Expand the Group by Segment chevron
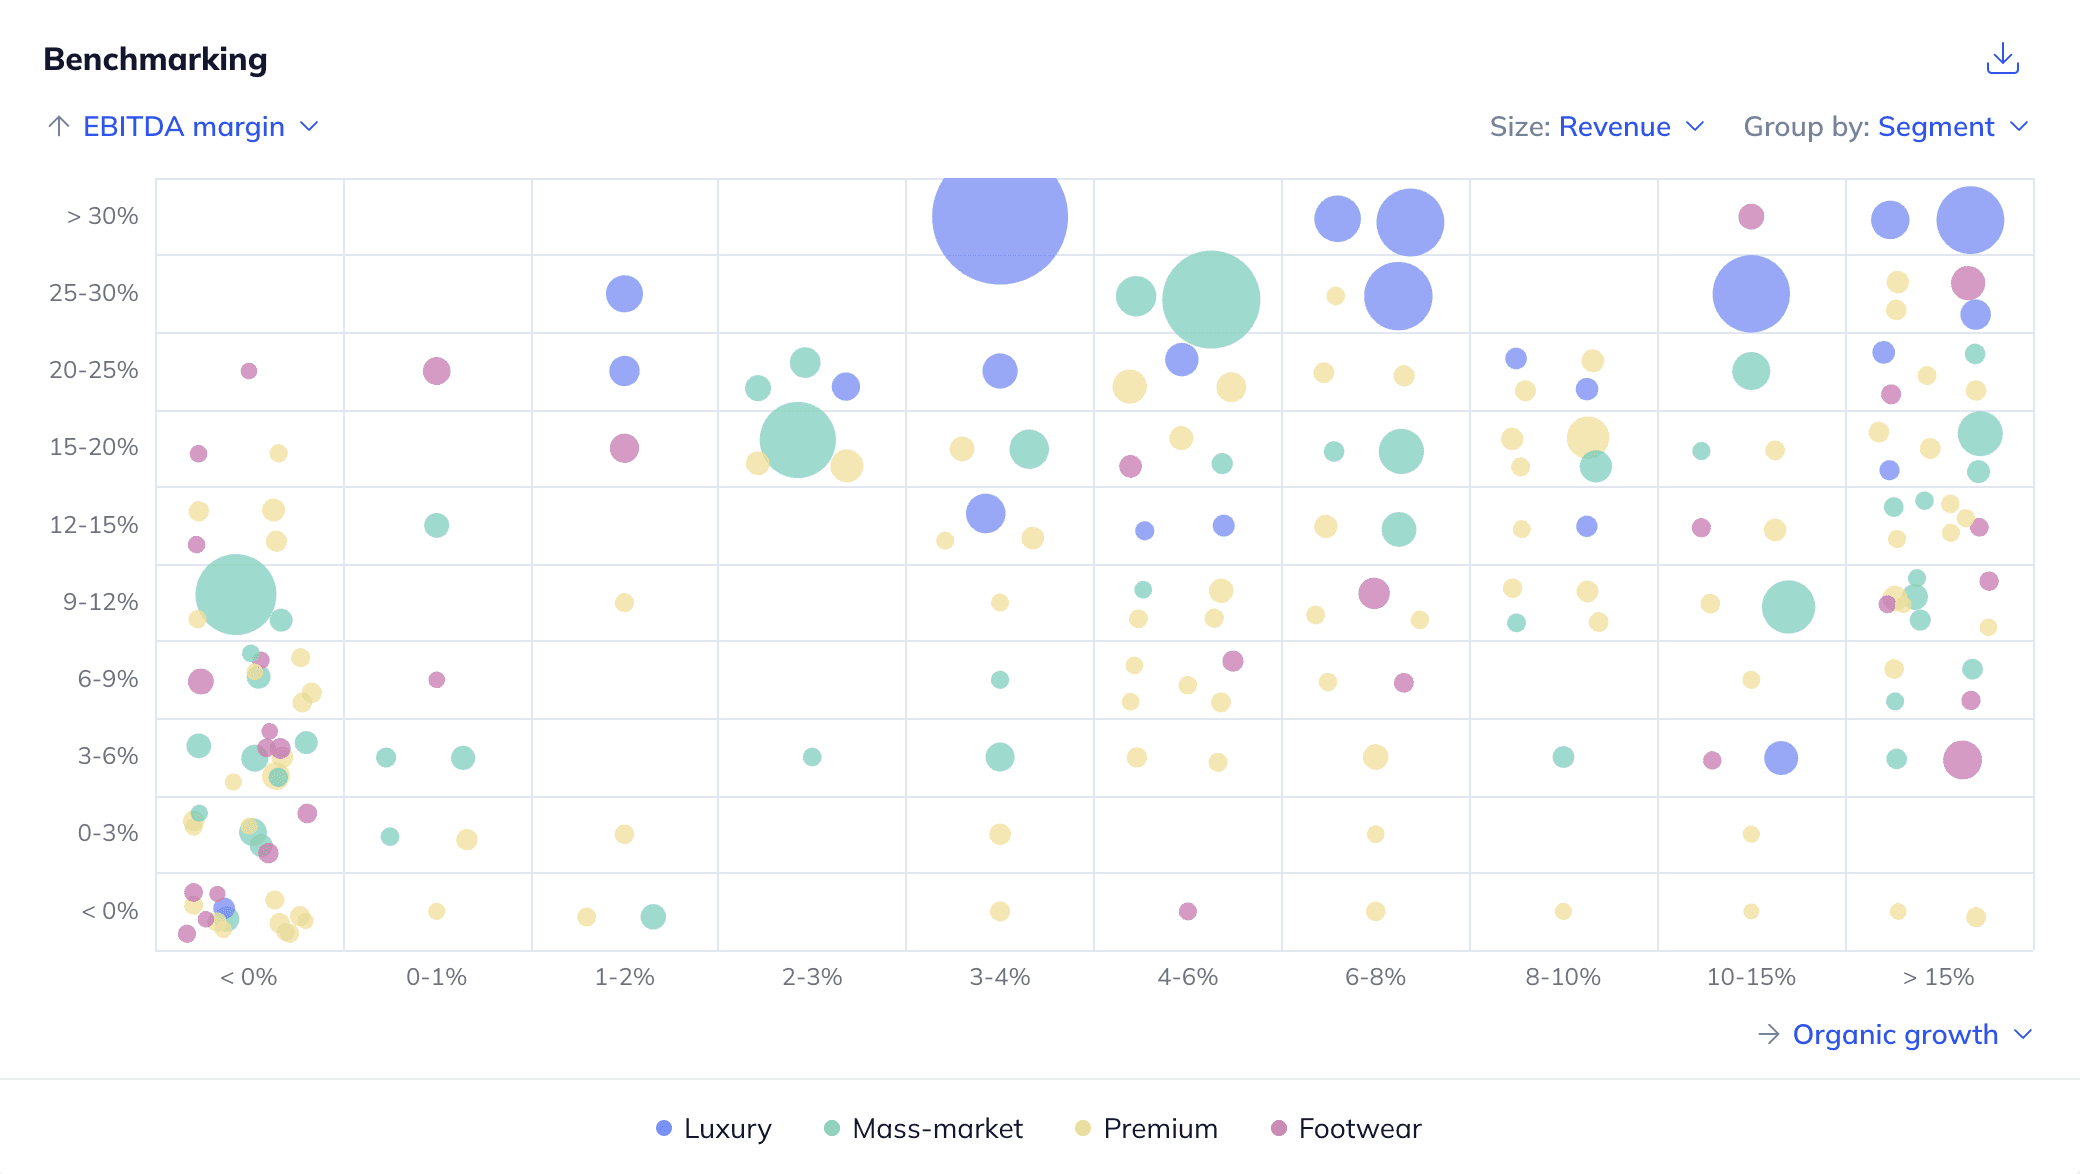Viewport: 2080px width, 1174px height. point(2019,127)
